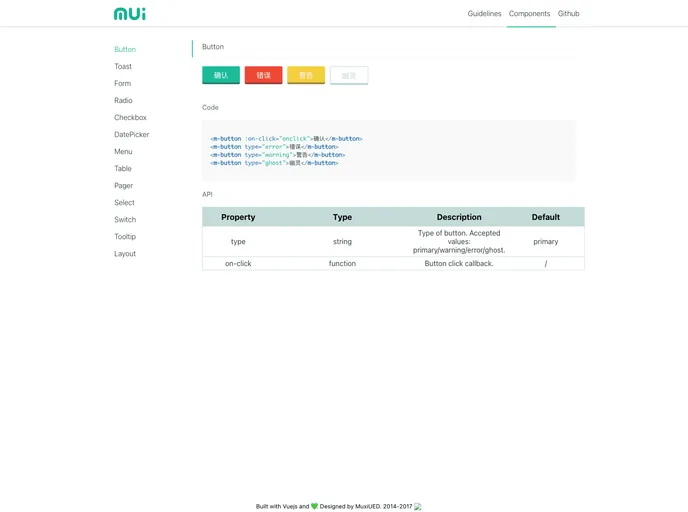The image size is (688, 512).
Task: Navigate to Pager in the sidebar
Action: 123,186
